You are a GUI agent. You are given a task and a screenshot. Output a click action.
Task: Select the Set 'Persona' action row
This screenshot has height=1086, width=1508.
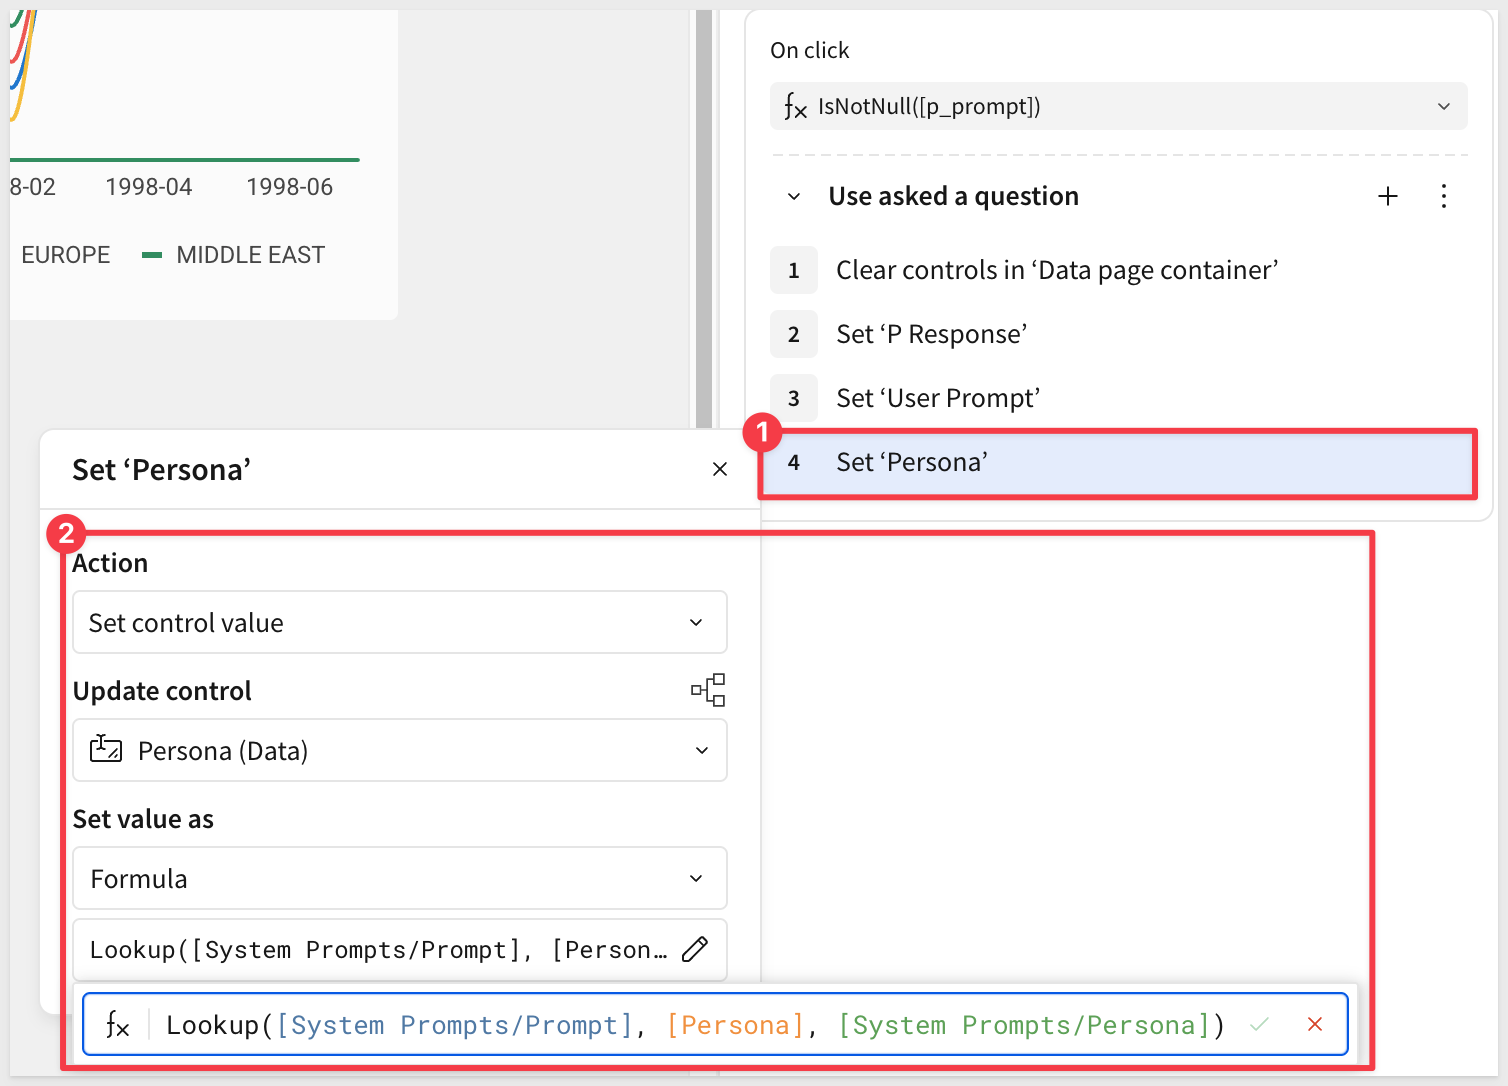point(1116,462)
